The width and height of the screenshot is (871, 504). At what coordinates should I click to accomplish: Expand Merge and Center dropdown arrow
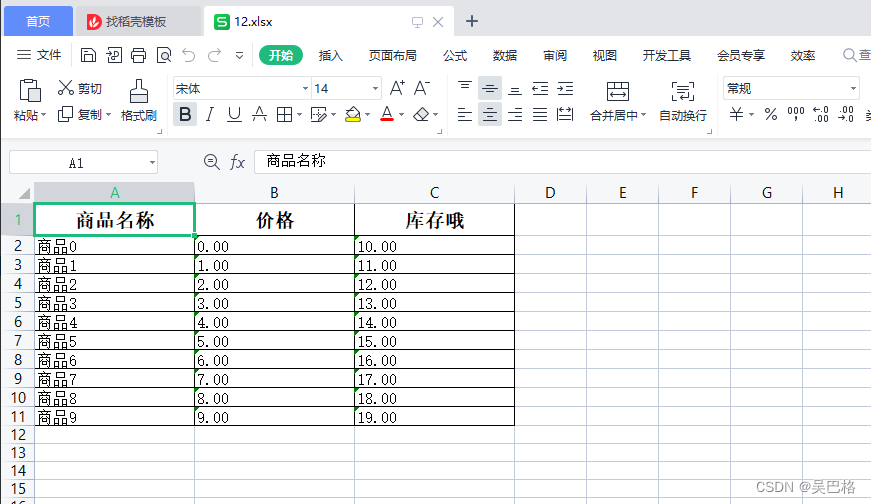coord(643,115)
